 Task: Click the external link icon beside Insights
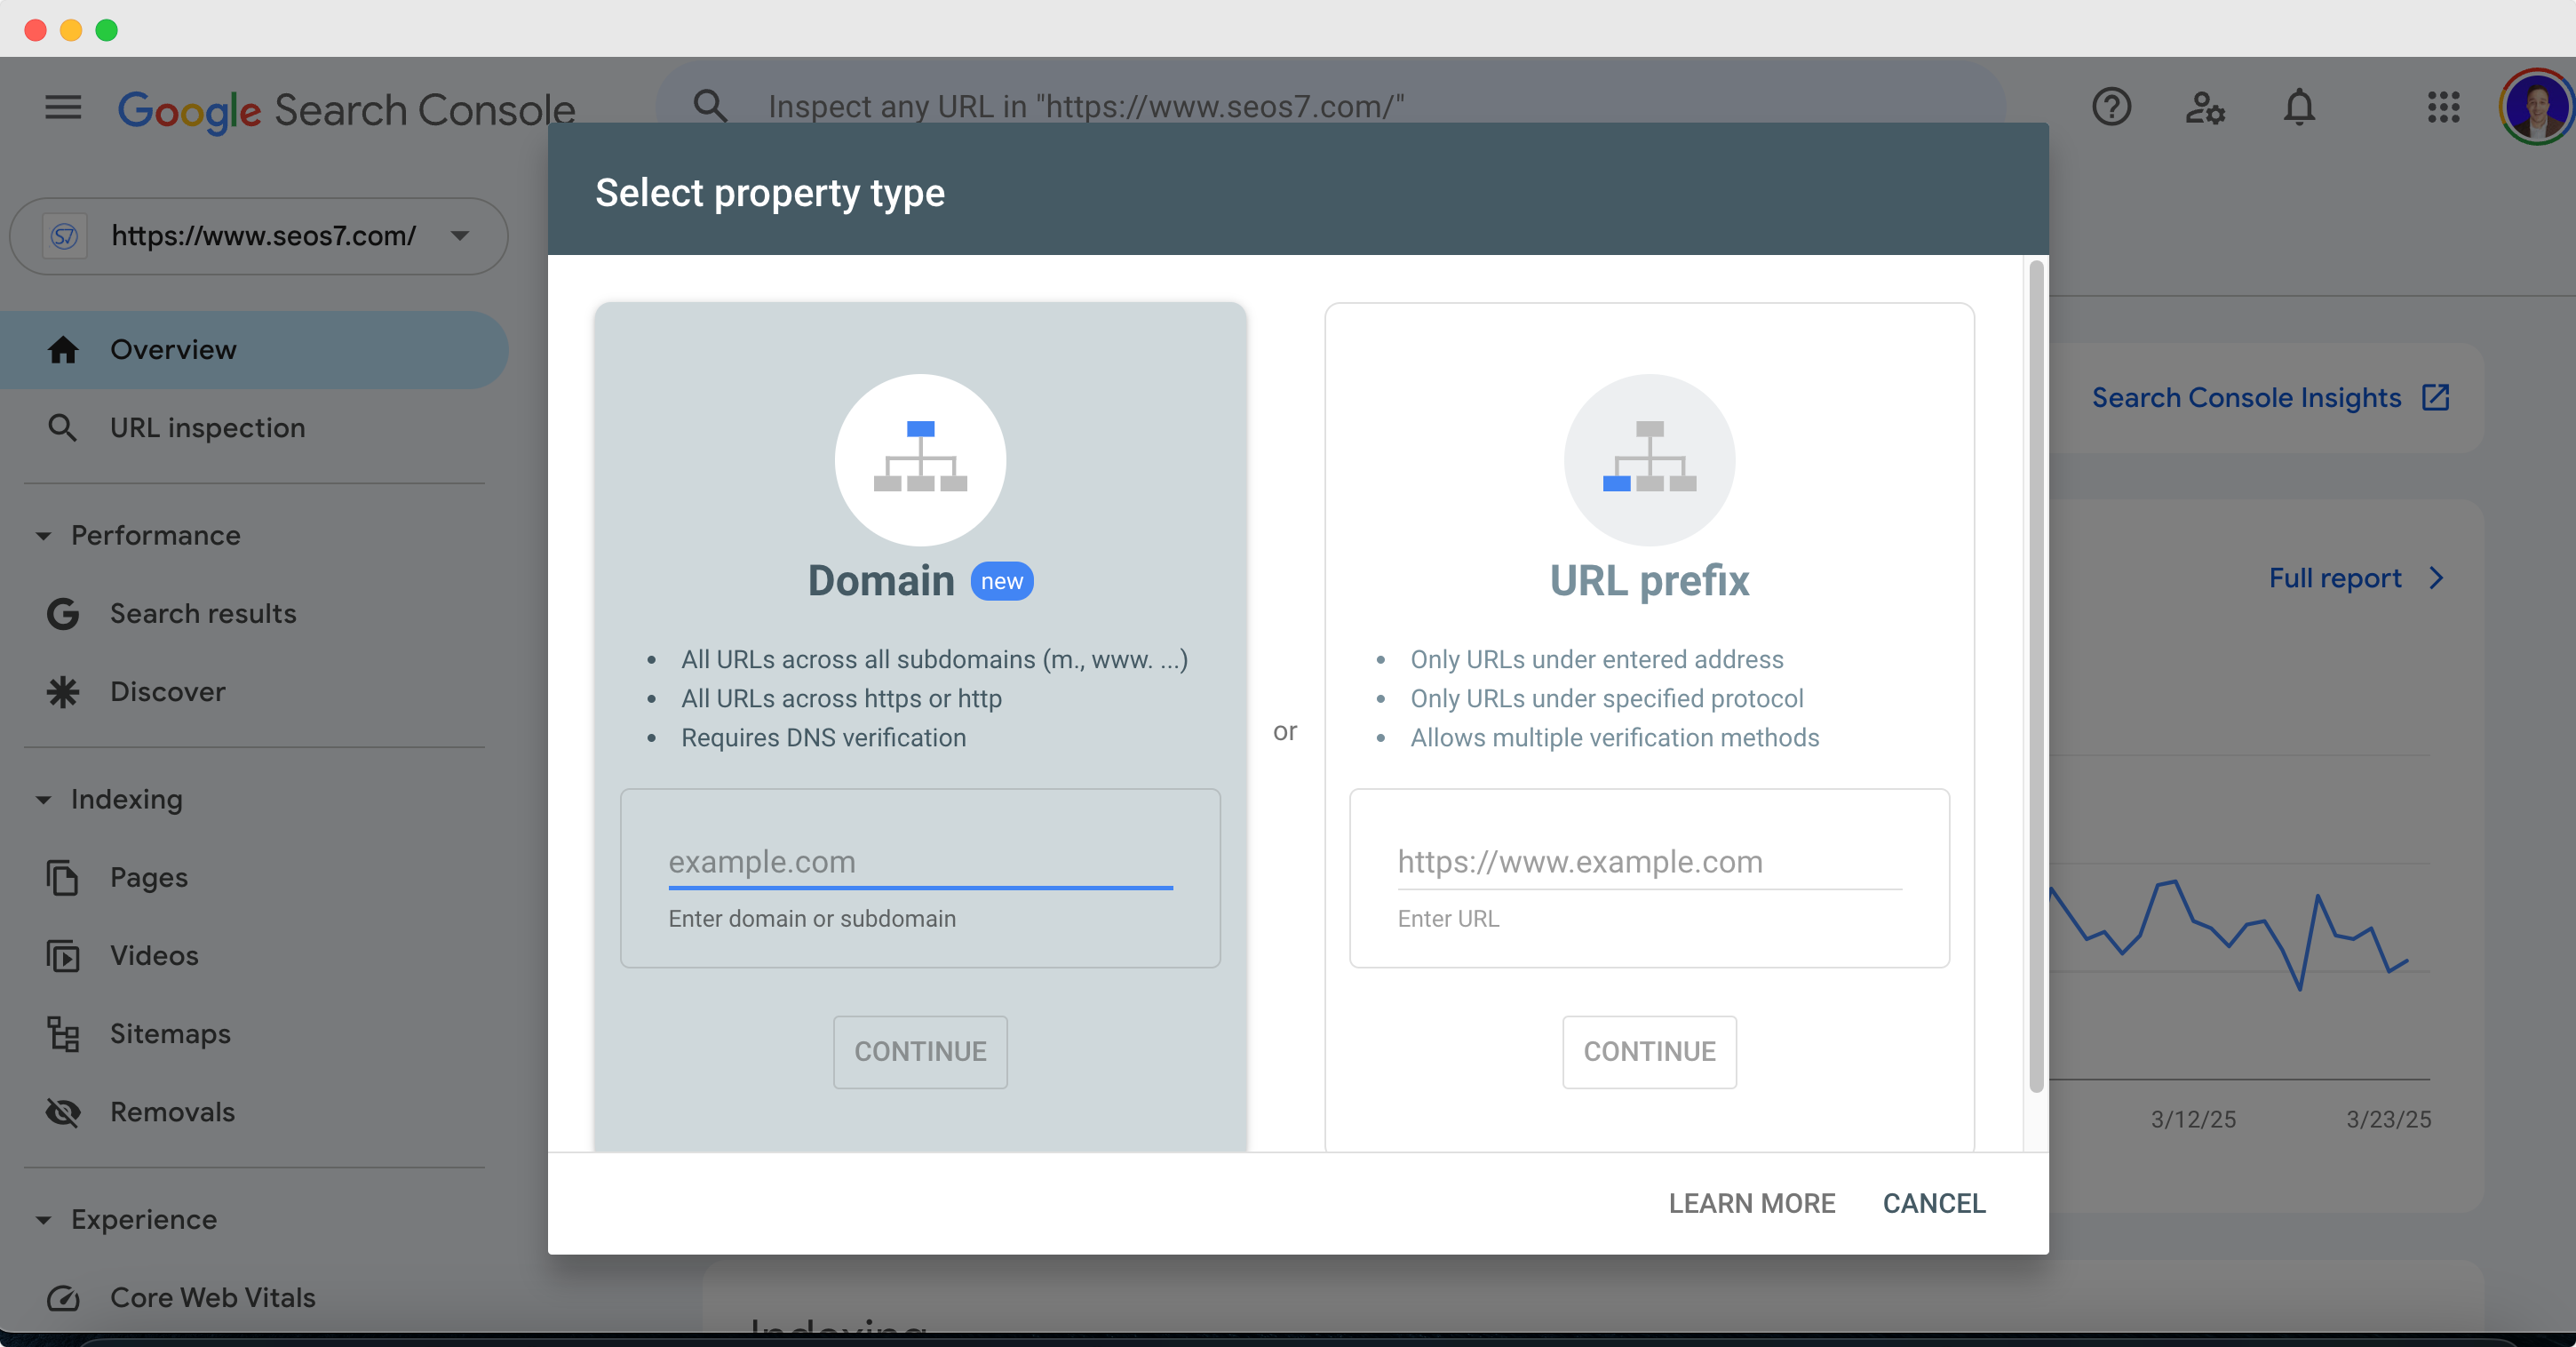point(2435,397)
